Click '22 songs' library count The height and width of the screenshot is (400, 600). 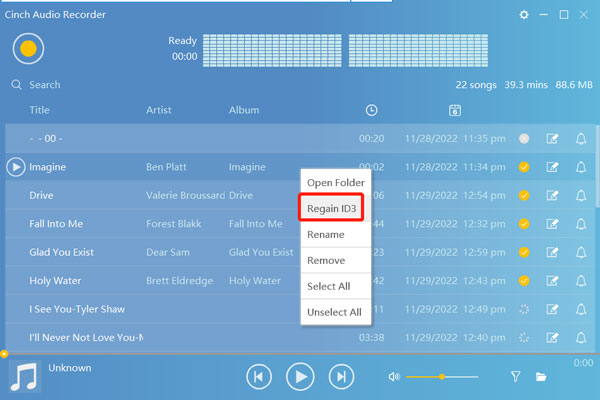[476, 85]
